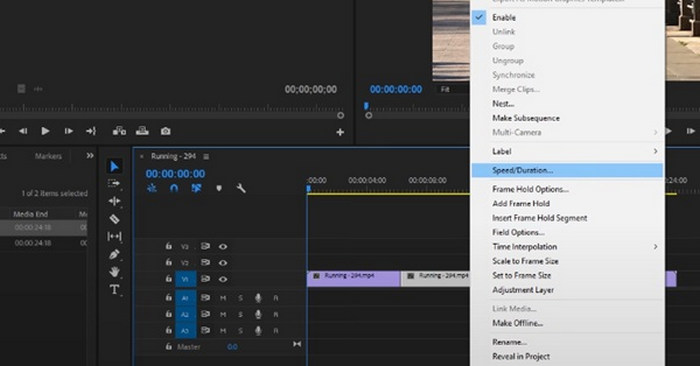Click the Master track go-to-end icon

coord(297,344)
